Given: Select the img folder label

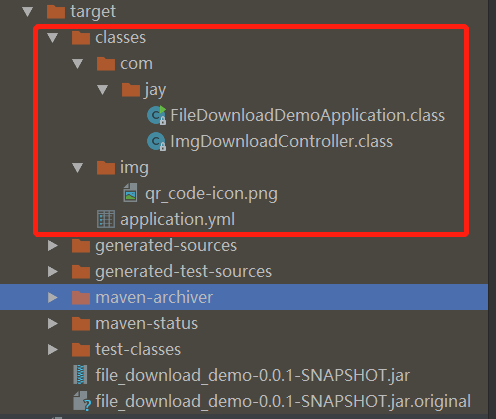Looking at the screenshot, I should (x=134, y=168).
